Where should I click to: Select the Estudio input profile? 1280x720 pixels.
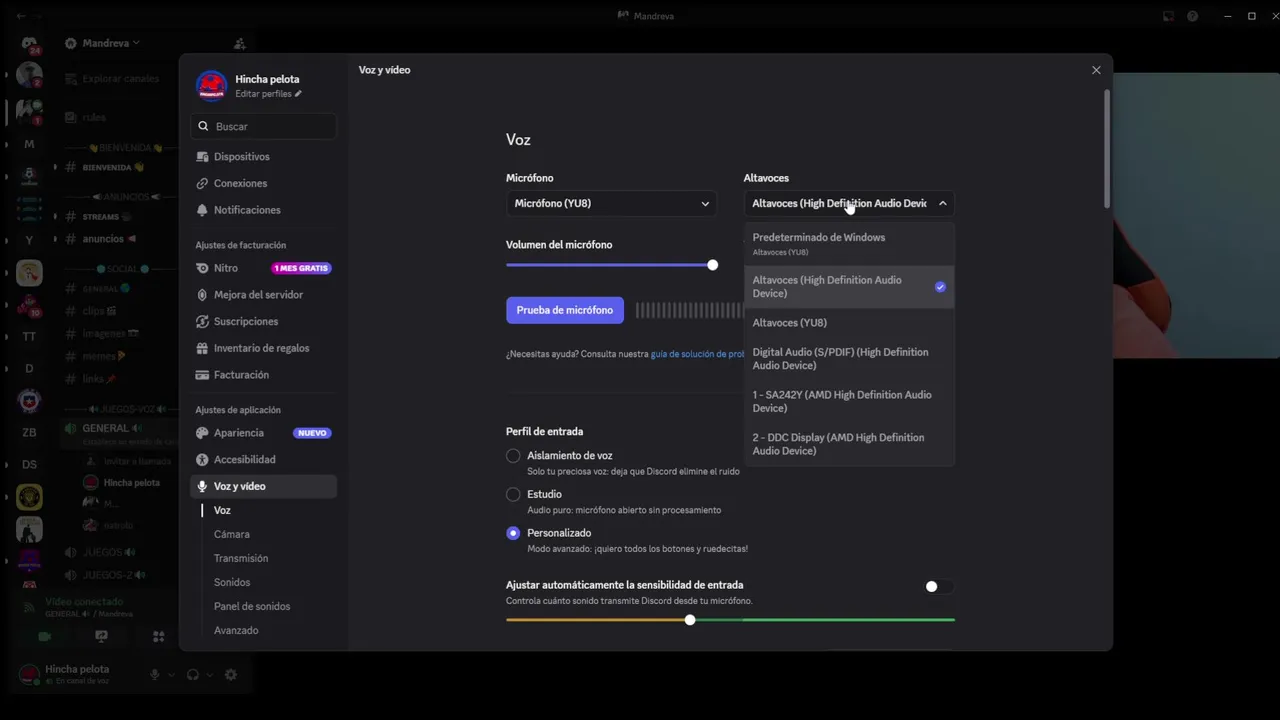click(513, 494)
